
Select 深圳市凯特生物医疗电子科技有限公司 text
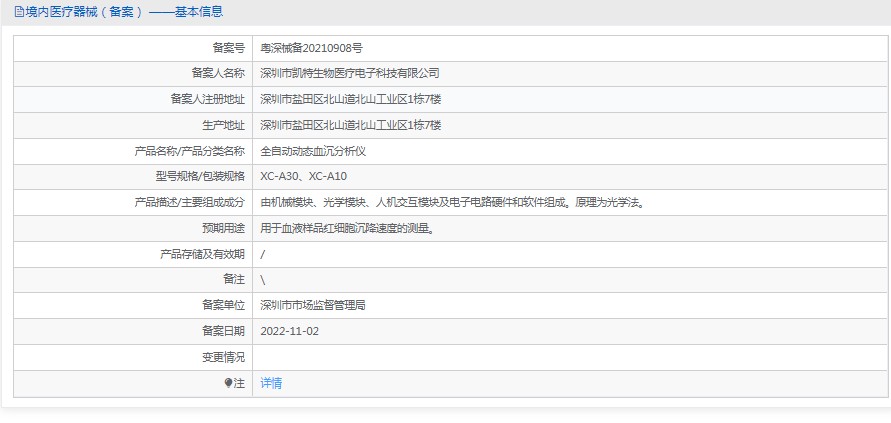pos(349,74)
